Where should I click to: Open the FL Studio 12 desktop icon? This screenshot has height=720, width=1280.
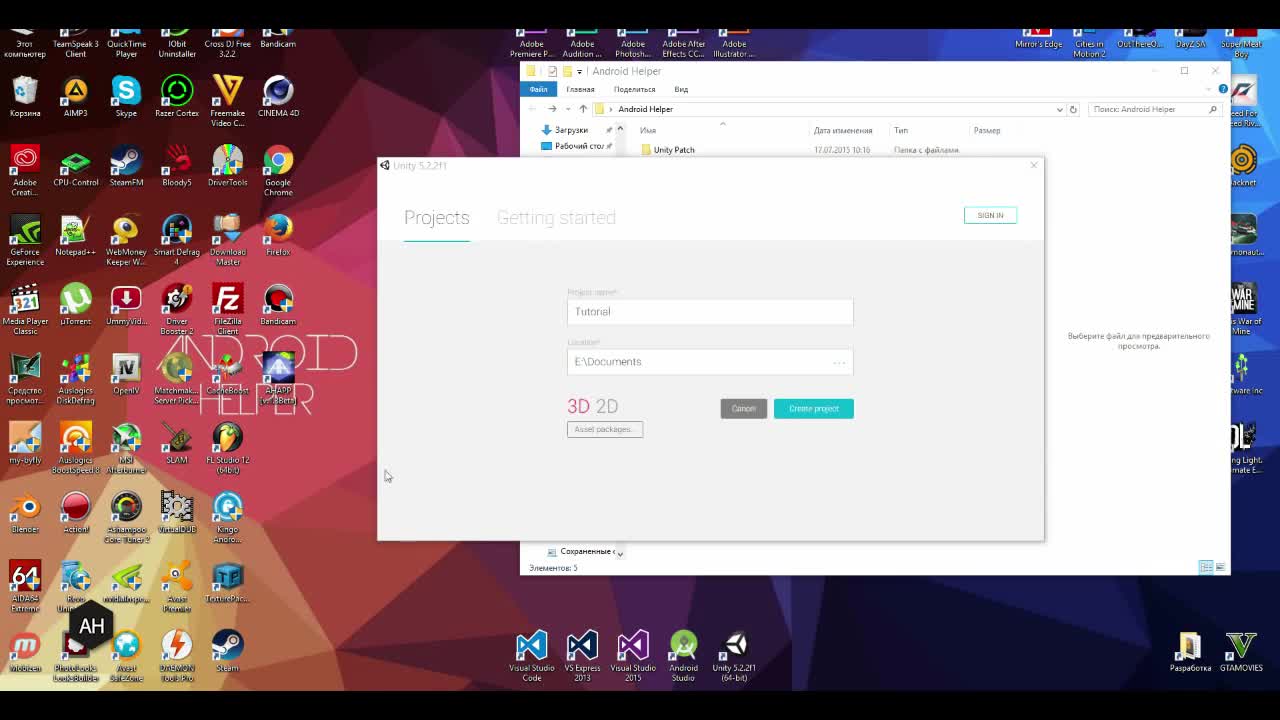(x=227, y=448)
